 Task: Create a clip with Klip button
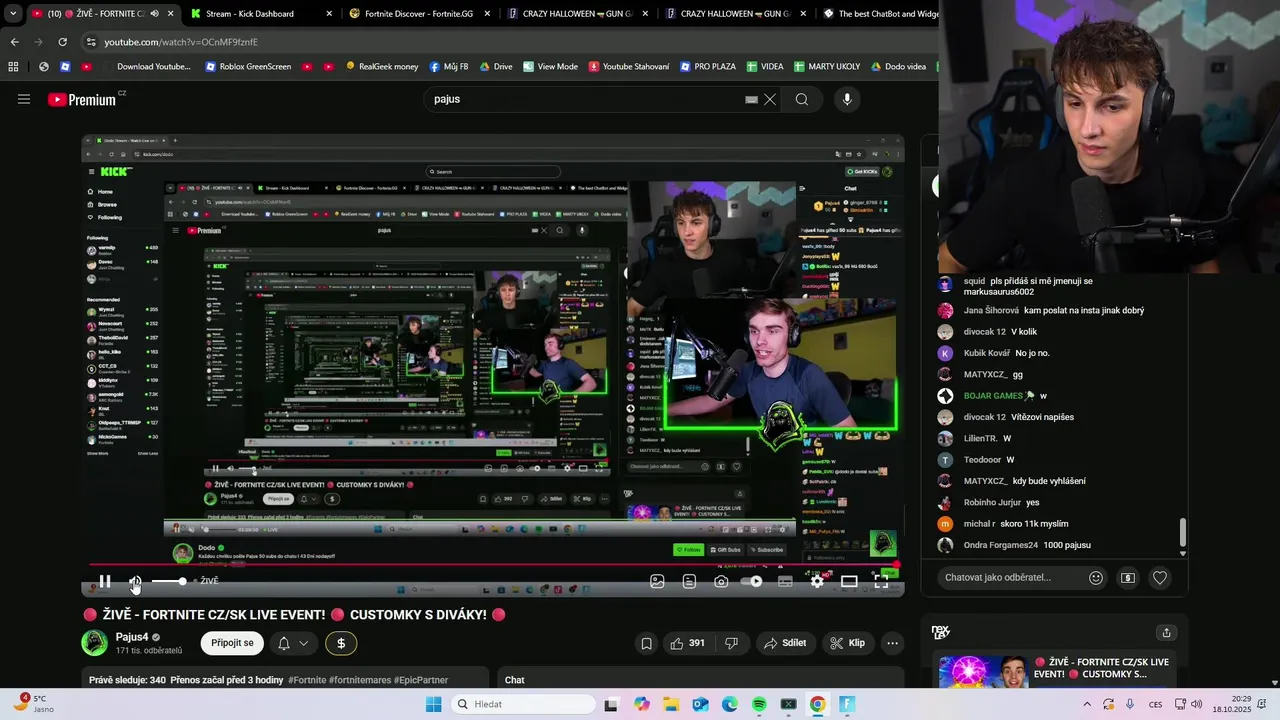(848, 643)
